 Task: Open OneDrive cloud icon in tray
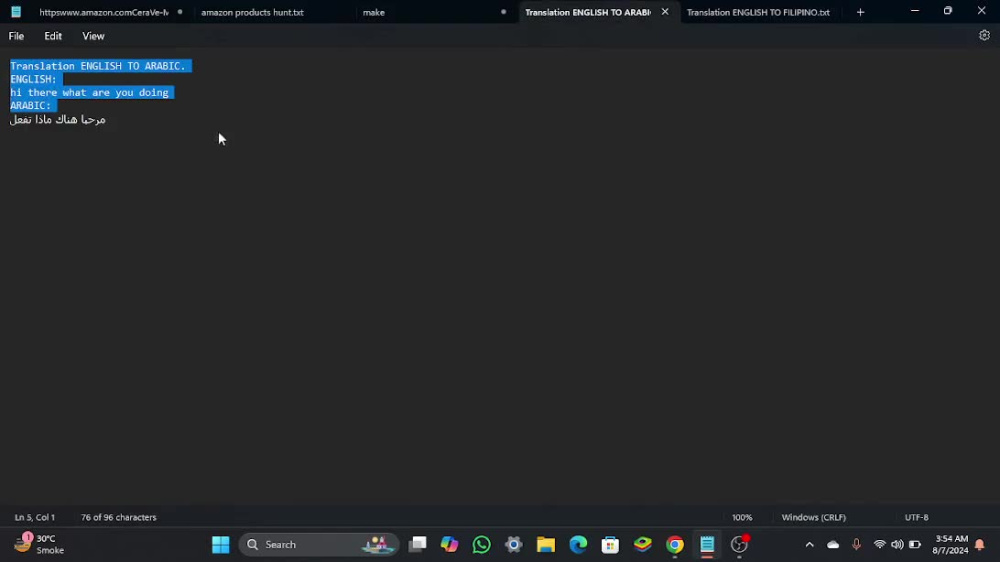[x=833, y=544]
